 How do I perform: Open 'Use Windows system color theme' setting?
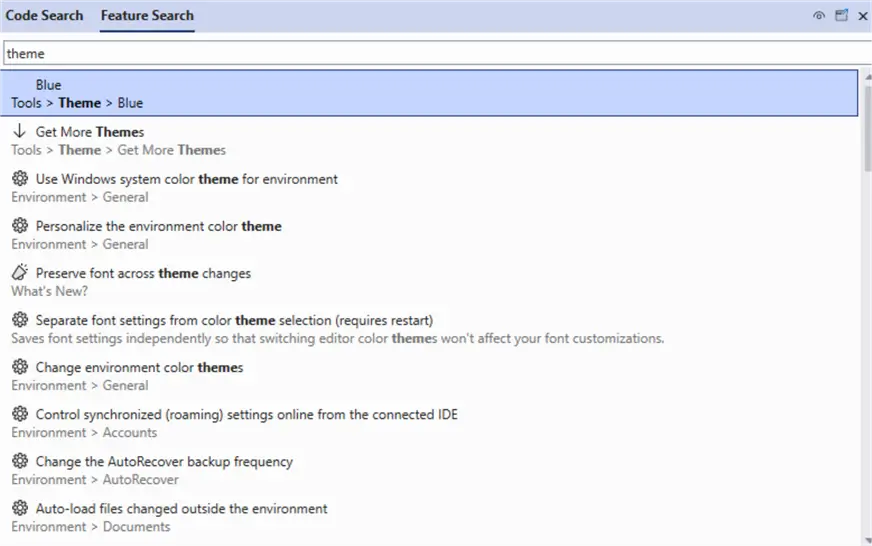tap(186, 179)
